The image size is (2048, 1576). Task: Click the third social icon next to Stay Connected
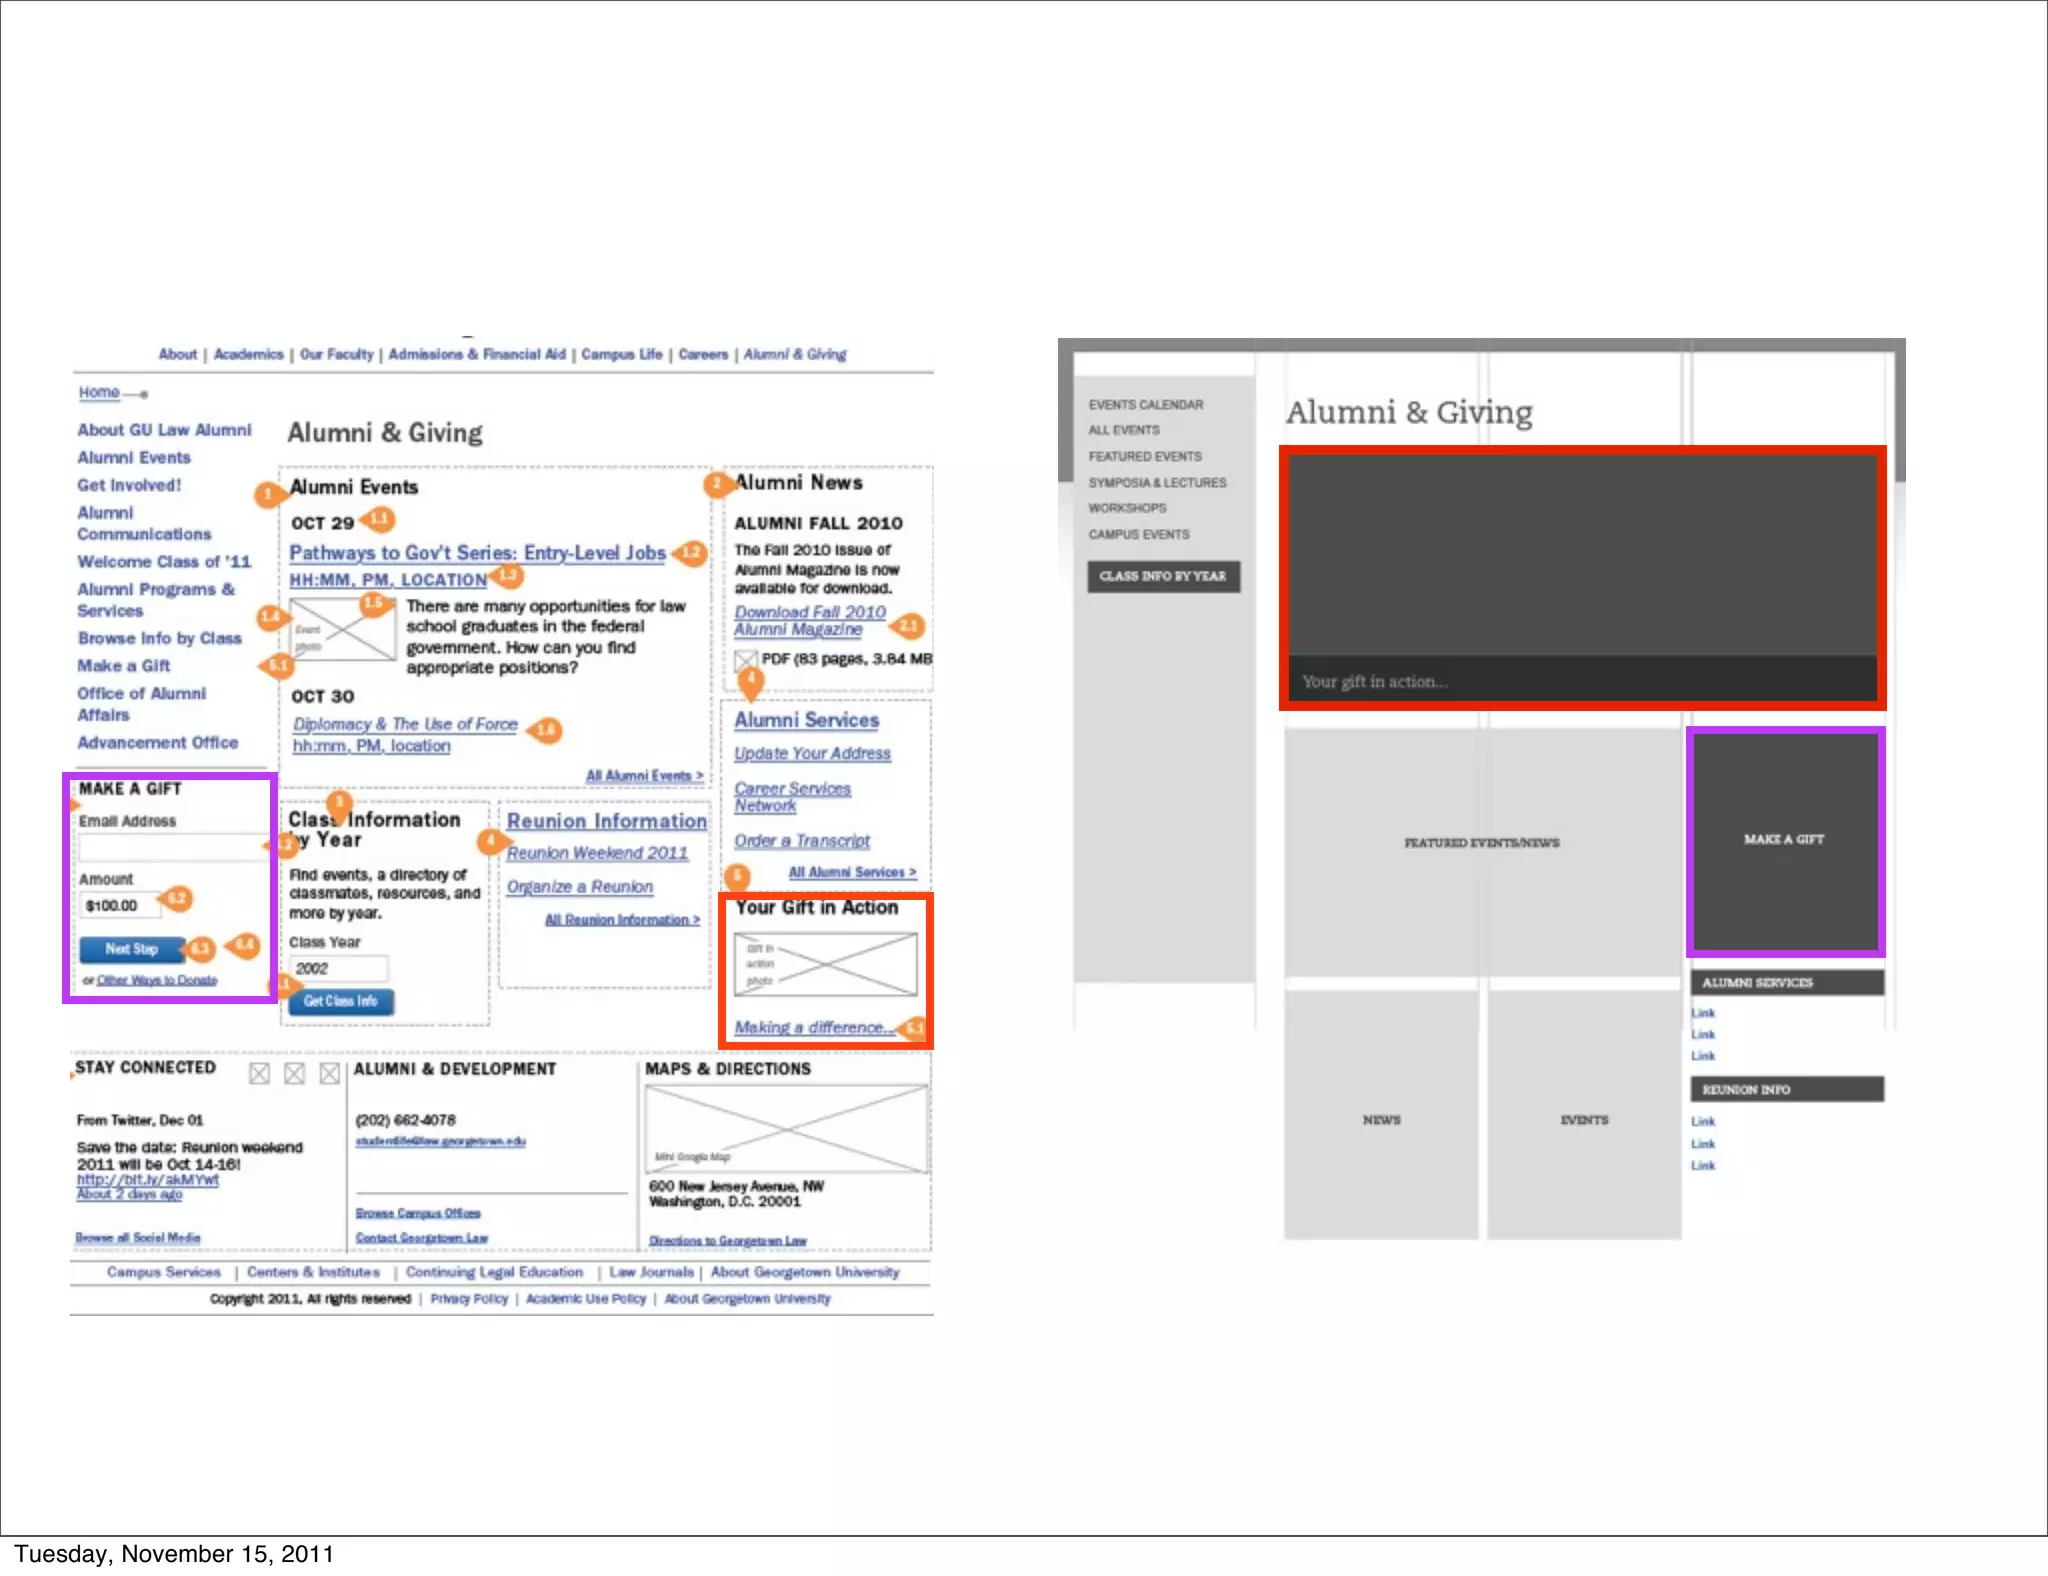[329, 1073]
